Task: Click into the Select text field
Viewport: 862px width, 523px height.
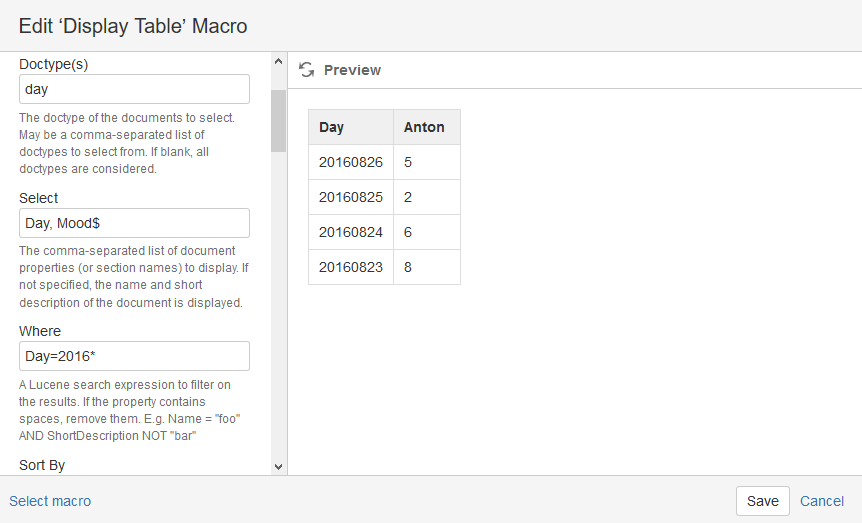Action: [x=134, y=223]
